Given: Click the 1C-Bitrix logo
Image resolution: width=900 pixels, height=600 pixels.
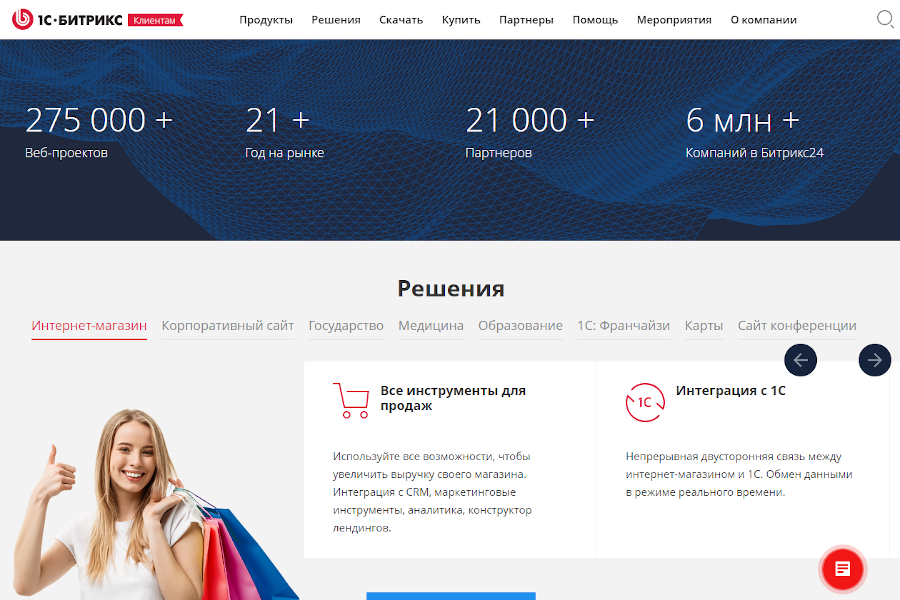Looking at the screenshot, I should (67, 20).
